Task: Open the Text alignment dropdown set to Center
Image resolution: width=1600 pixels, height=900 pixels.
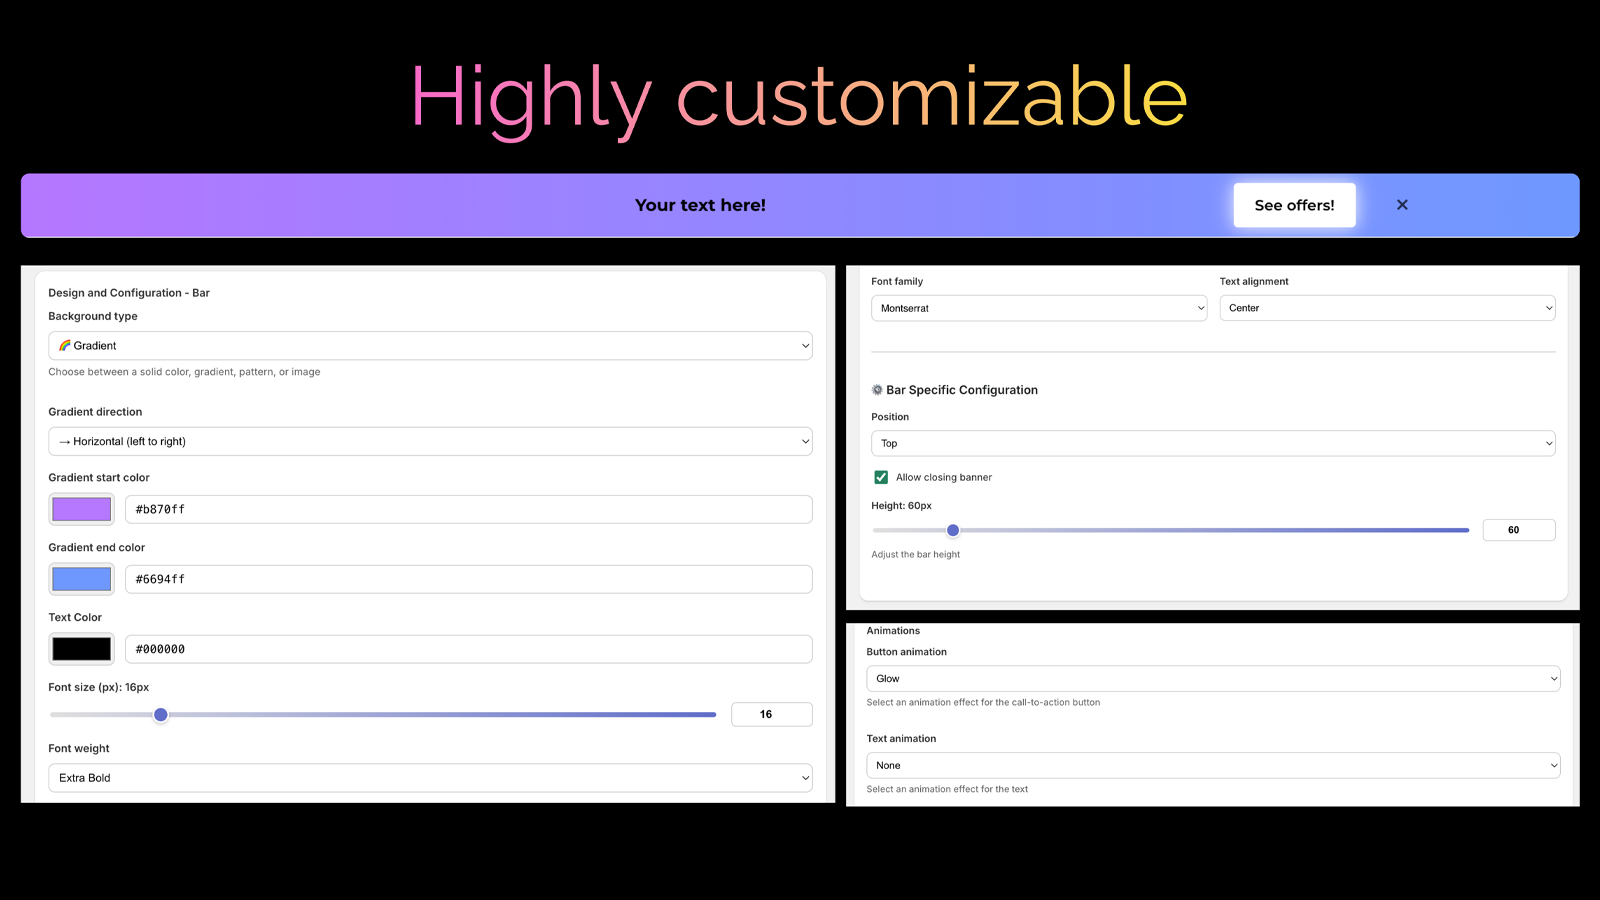Action: click(1387, 308)
